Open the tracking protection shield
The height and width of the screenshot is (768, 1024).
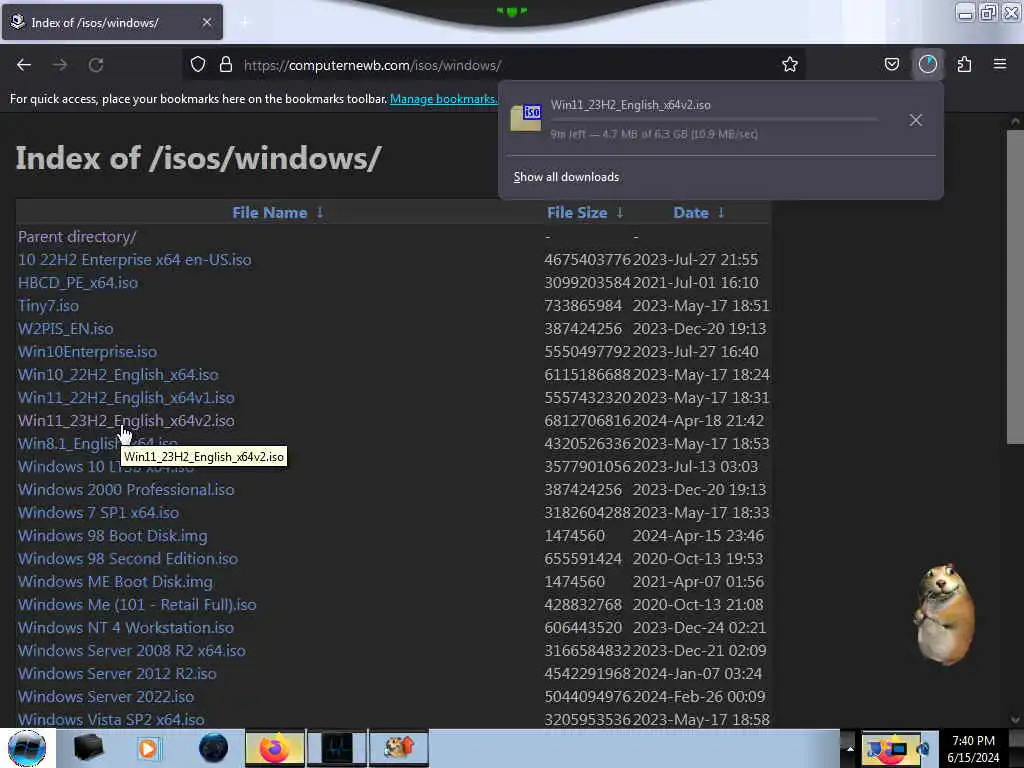tap(198, 65)
